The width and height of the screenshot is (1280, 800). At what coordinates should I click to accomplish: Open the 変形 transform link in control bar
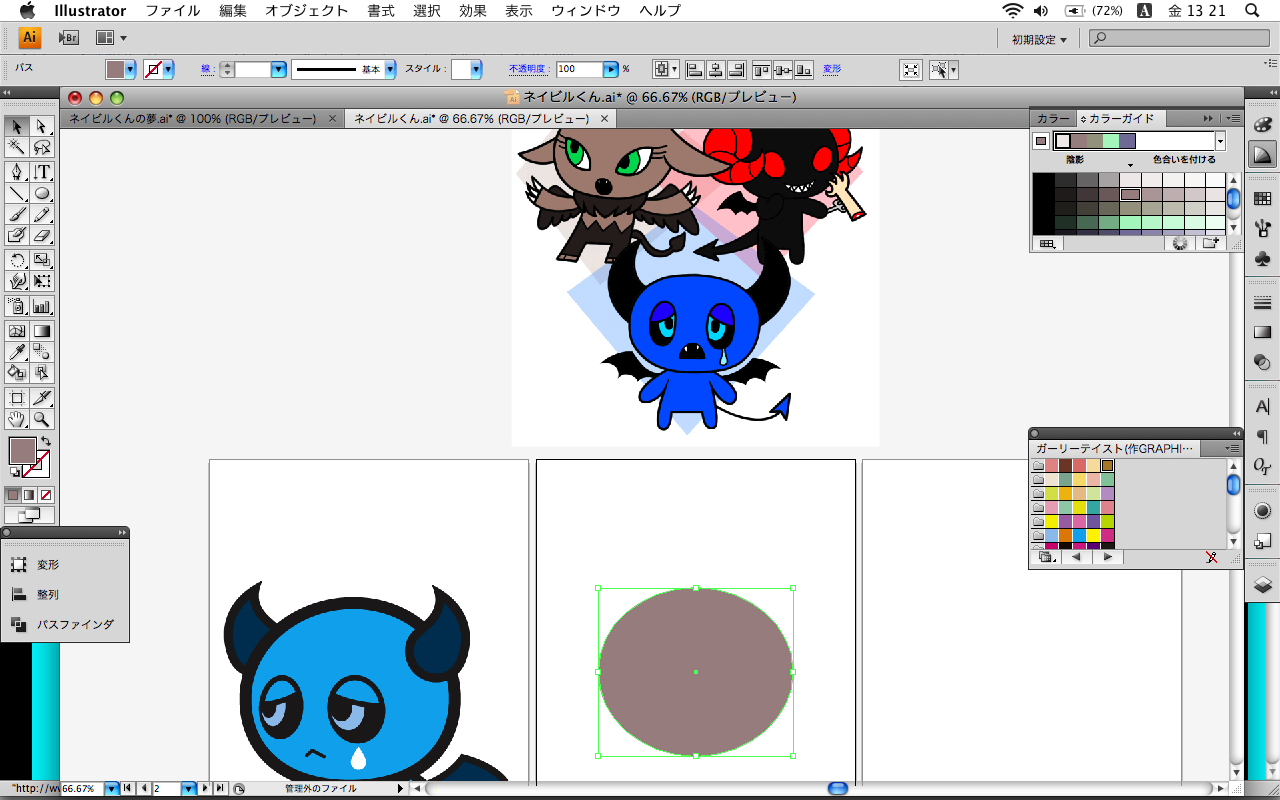(832, 70)
